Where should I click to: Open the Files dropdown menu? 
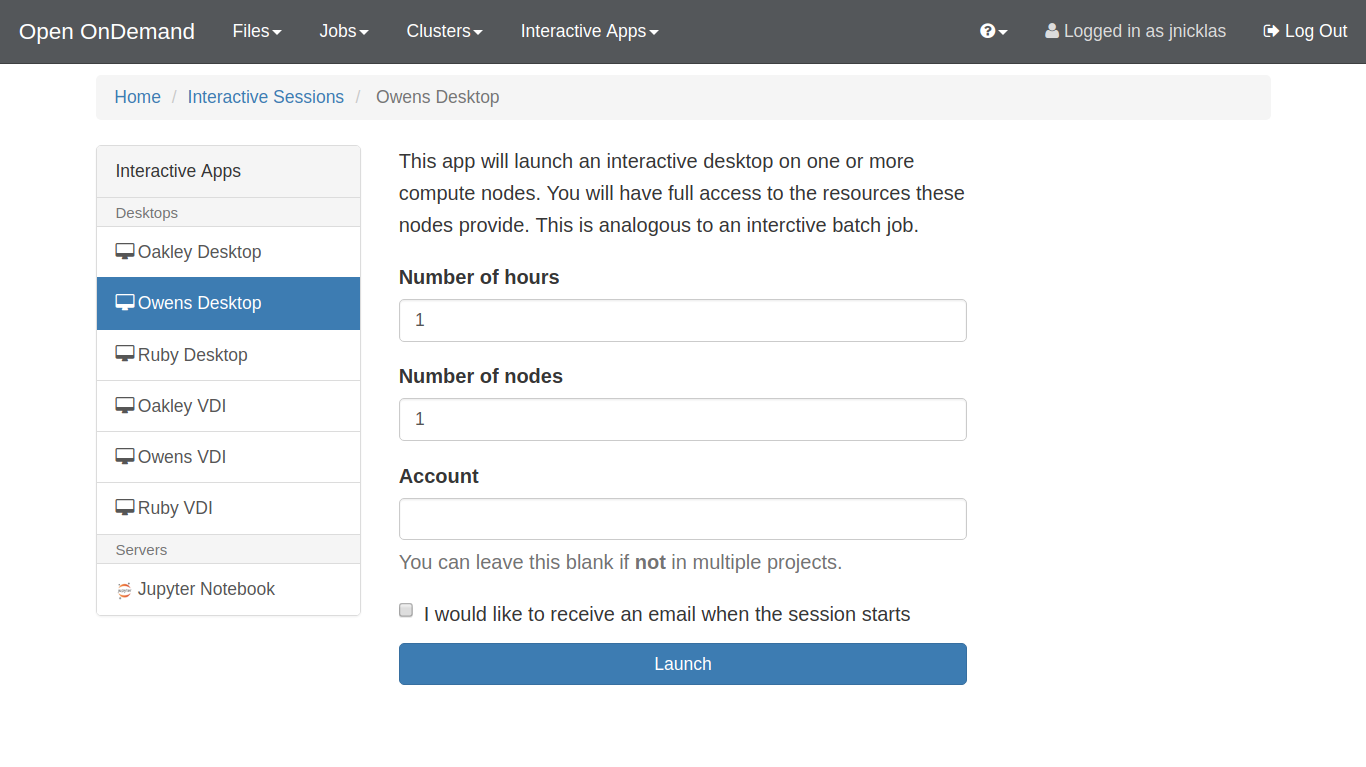click(257, 31)
